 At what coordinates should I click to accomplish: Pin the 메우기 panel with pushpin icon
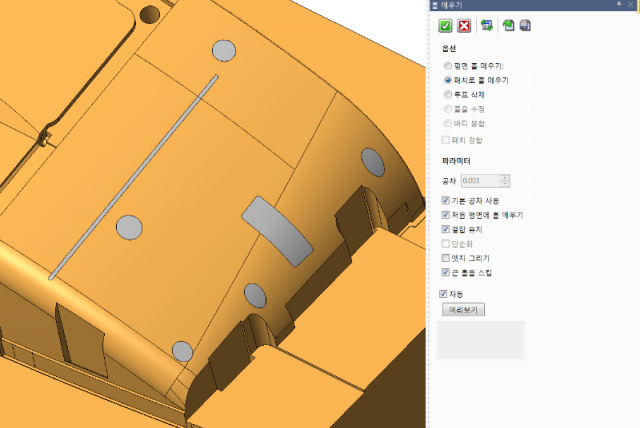tap(619, 5)
